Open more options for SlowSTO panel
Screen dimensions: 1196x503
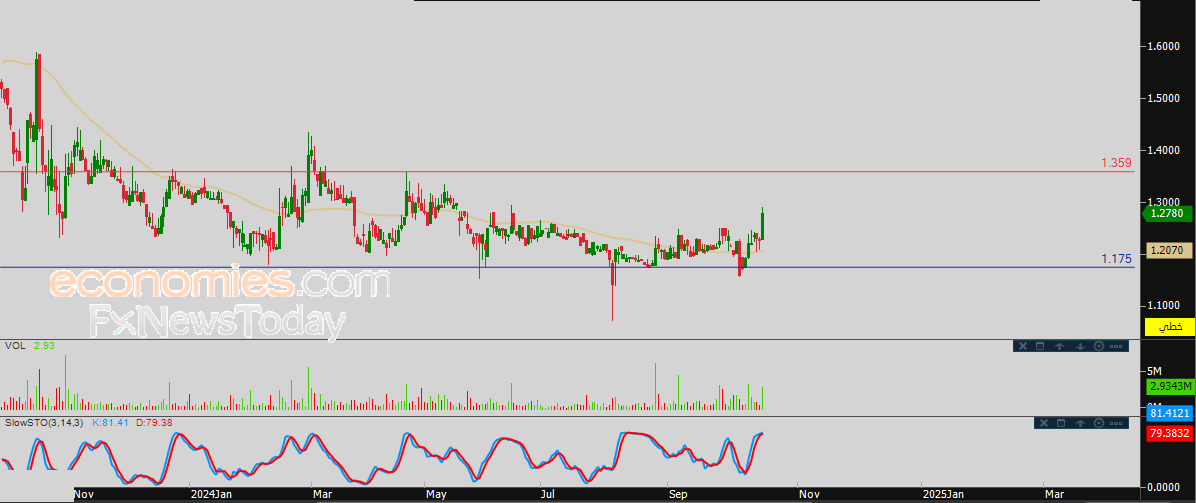point(1116,423)
